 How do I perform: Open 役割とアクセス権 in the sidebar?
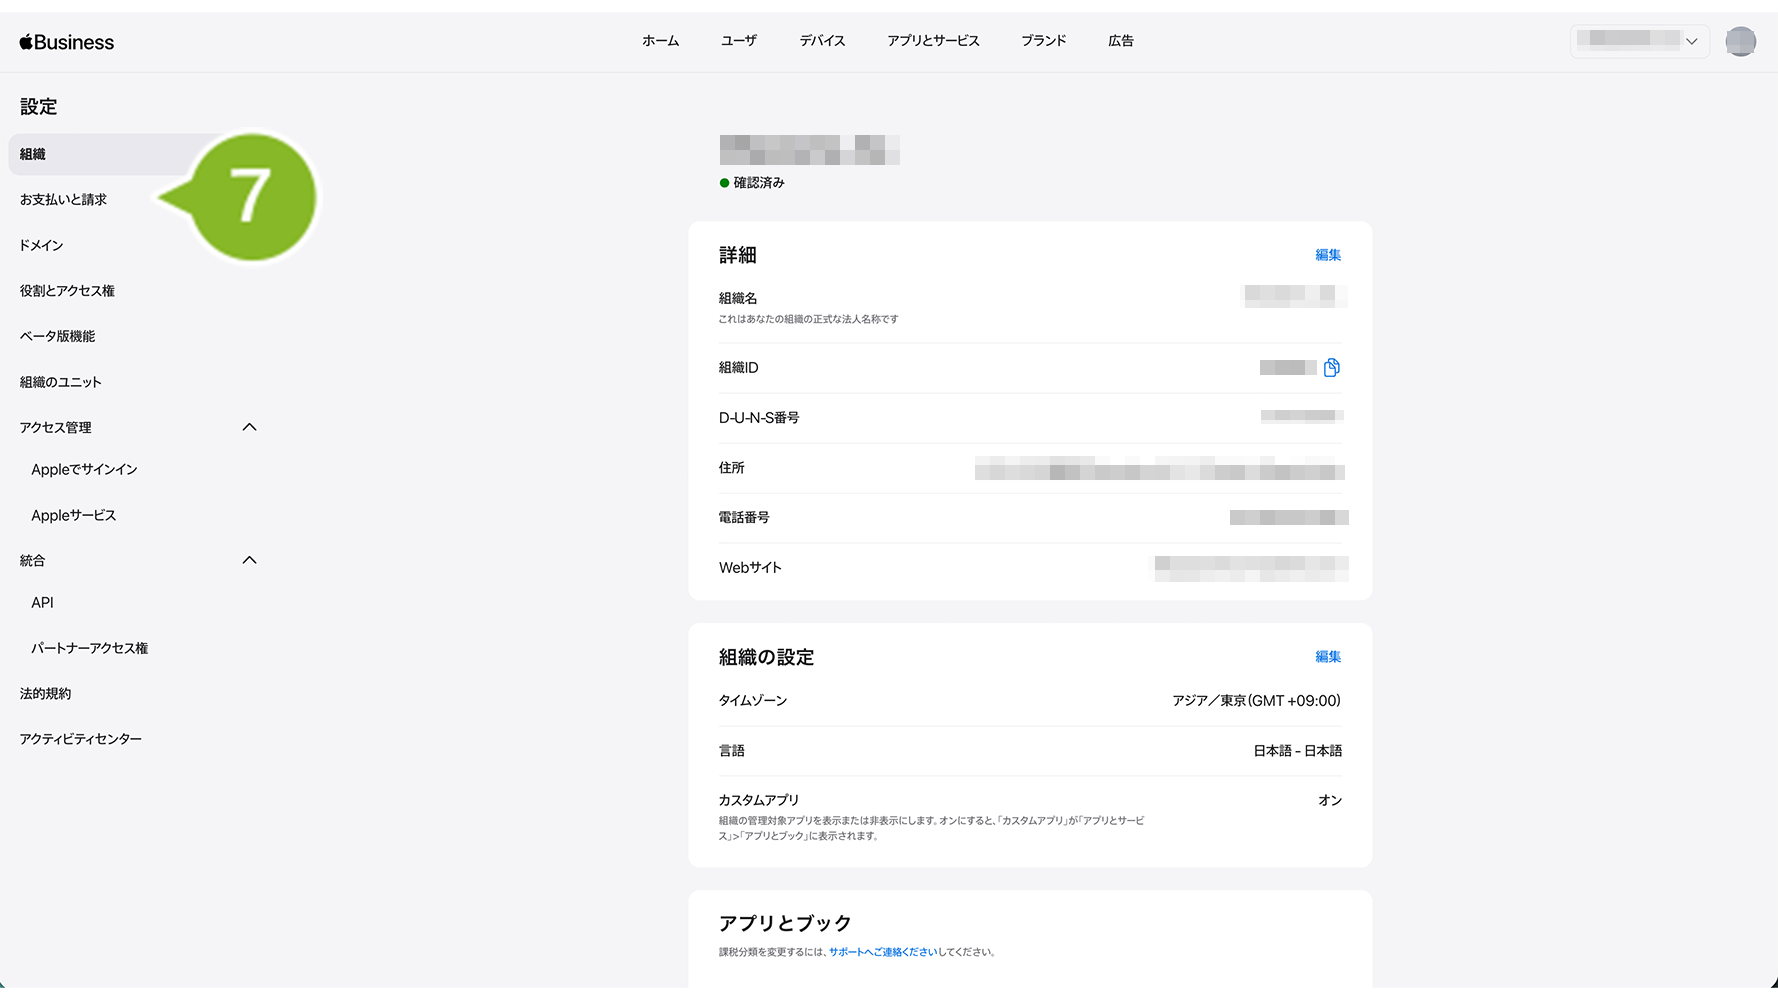tap(67, 291)
